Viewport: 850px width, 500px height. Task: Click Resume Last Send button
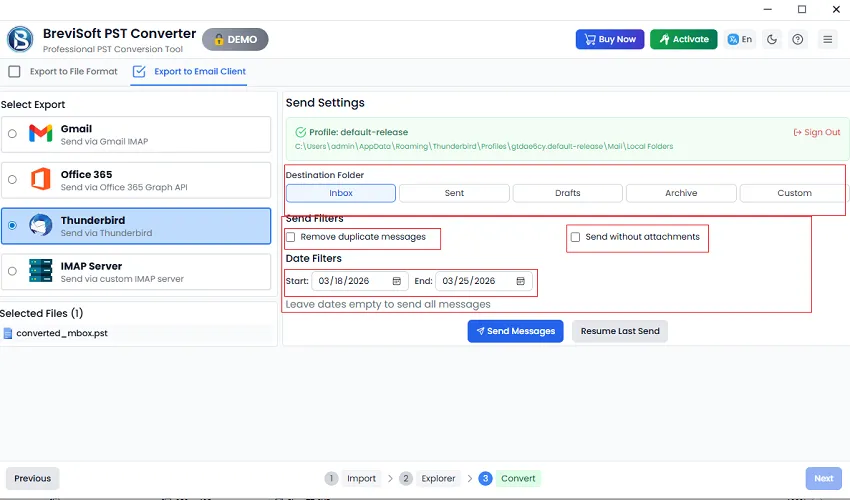pyautogui.click(x=620, y=331)
